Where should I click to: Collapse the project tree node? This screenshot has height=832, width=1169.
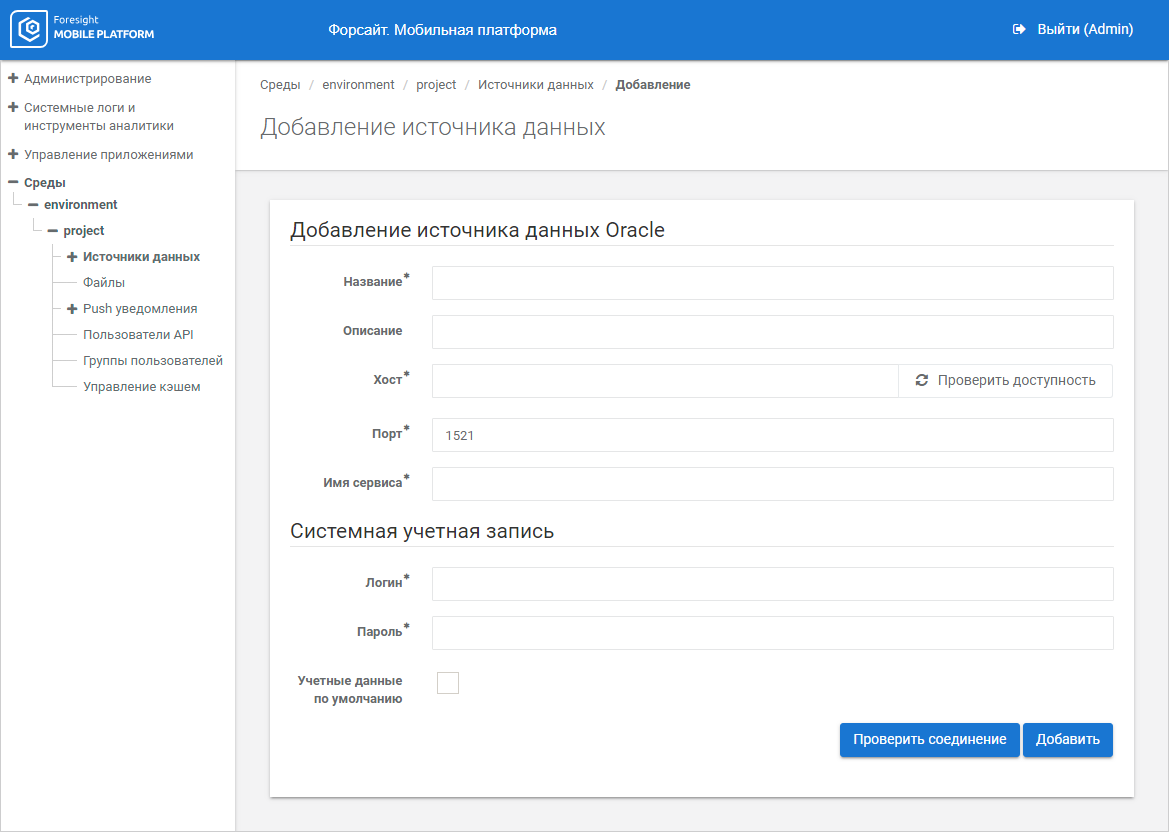coord(52,231)
